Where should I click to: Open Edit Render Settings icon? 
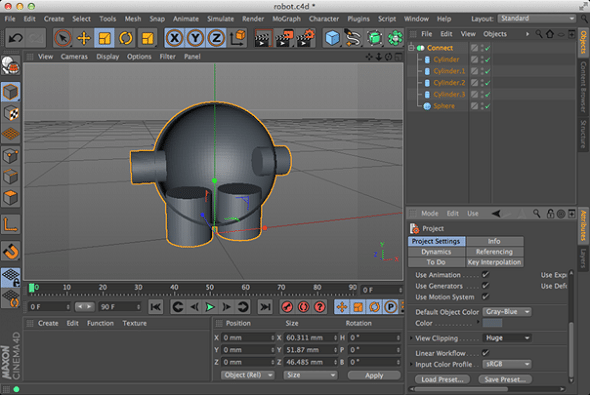[x=305, y=38]
